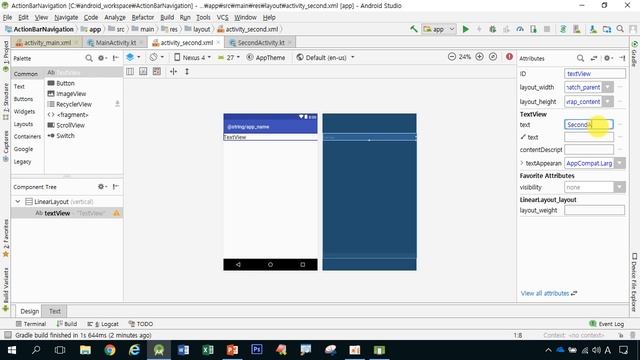
Task: Click the Sync Project with Gradle icon
Action: click(x=563, y=29)
